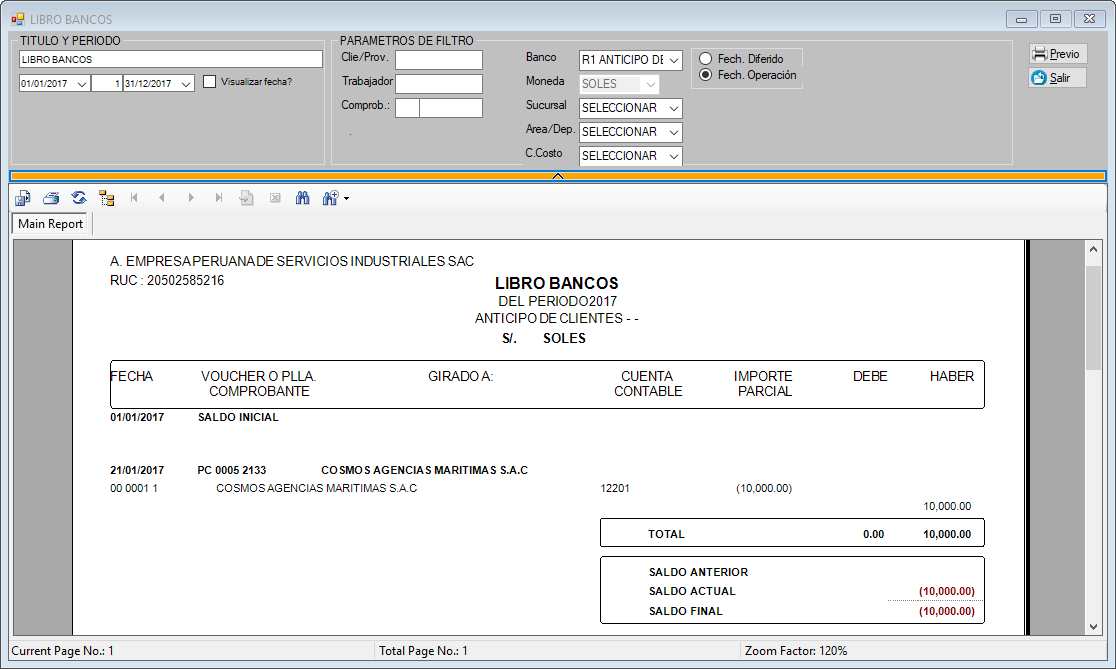Click bold 'COSMOS AGENCIAS MARITIMAS S.A.C' header
This screenshot has height=669, width=1116.
point(424,470)
